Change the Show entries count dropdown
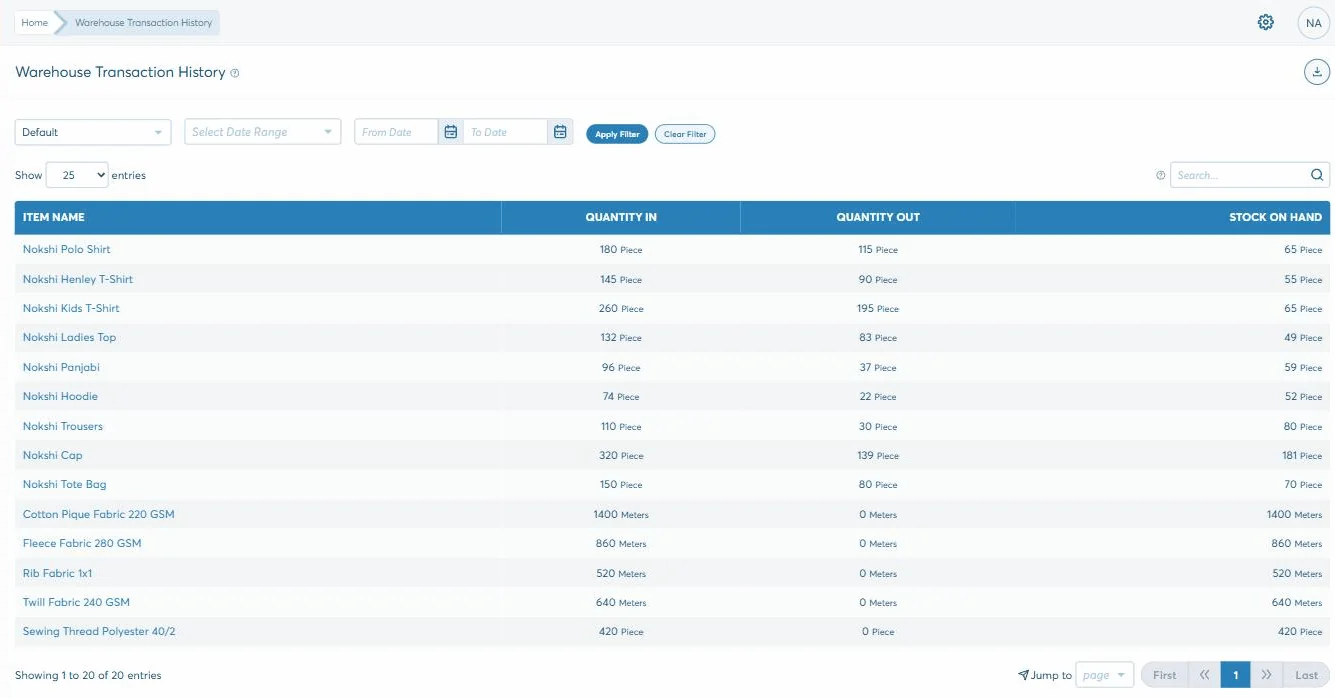1335x698 pixels. coord(77,175)
